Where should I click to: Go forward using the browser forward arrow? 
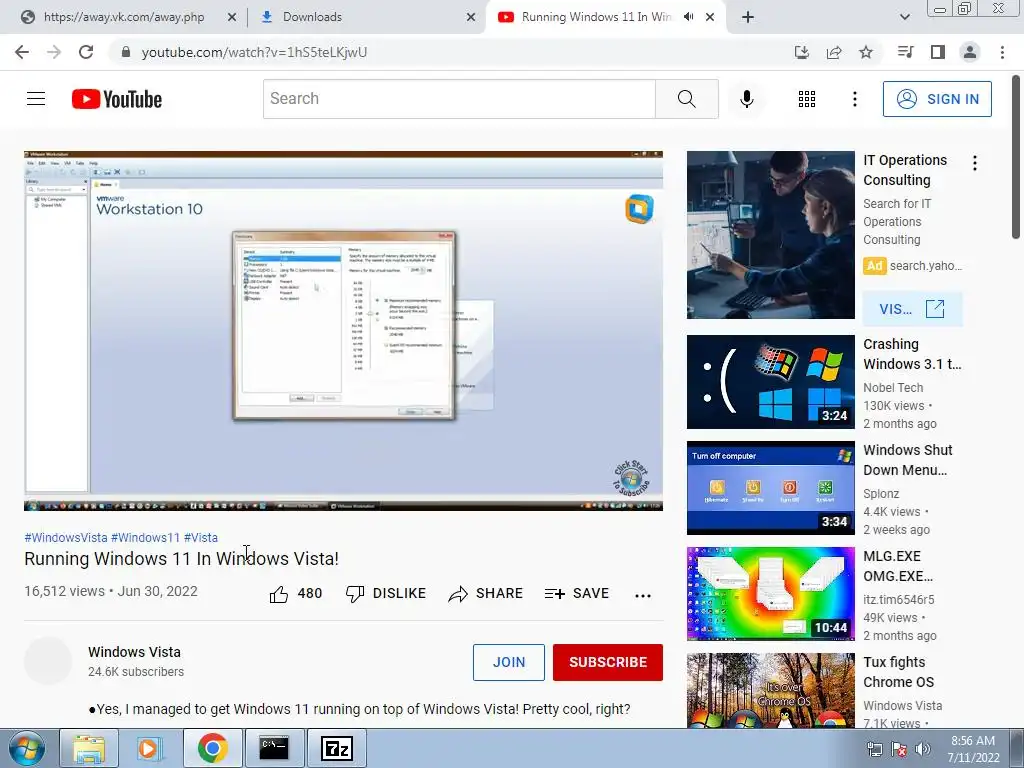click(x=54, y=52)
